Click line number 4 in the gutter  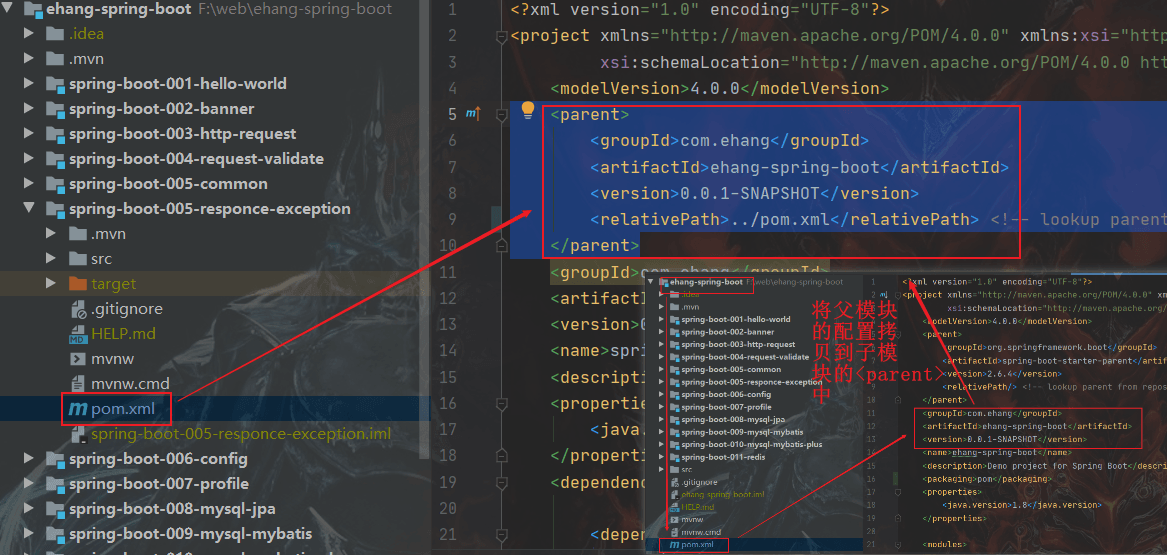pos(453,89)
